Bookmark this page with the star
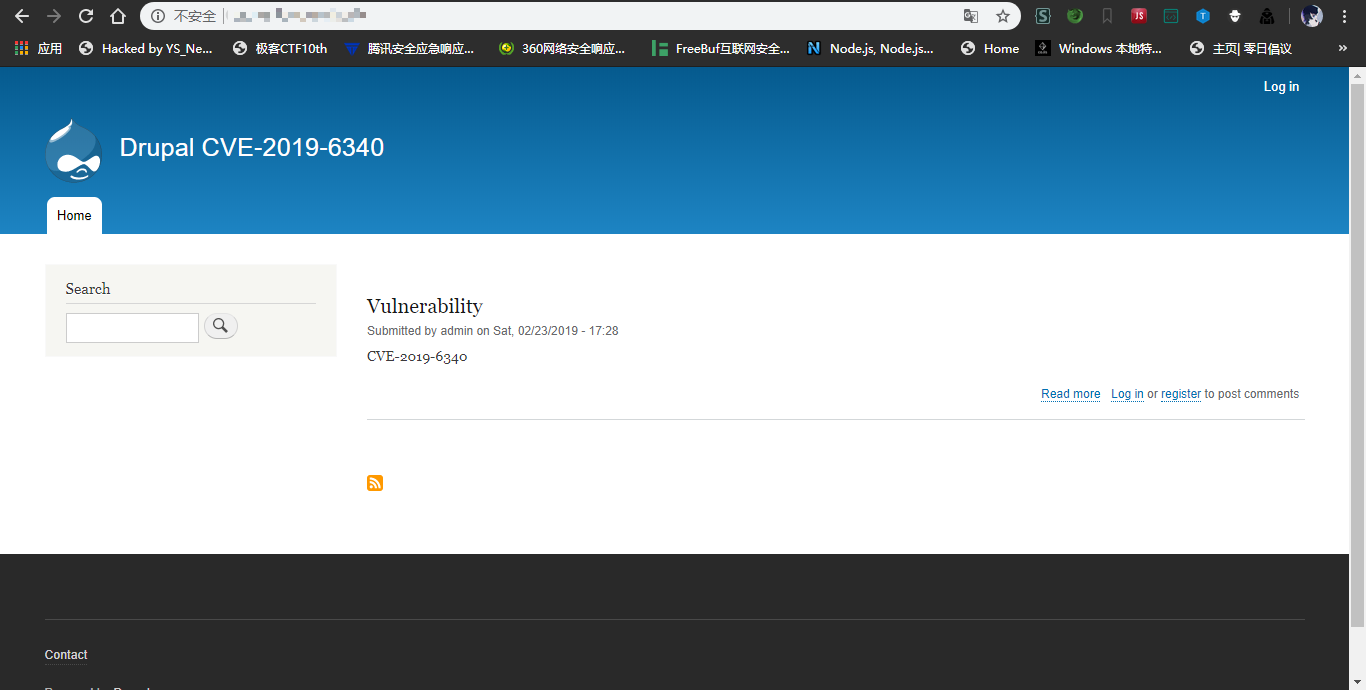Viewport: 1366px width, 690px height. 1003,16
